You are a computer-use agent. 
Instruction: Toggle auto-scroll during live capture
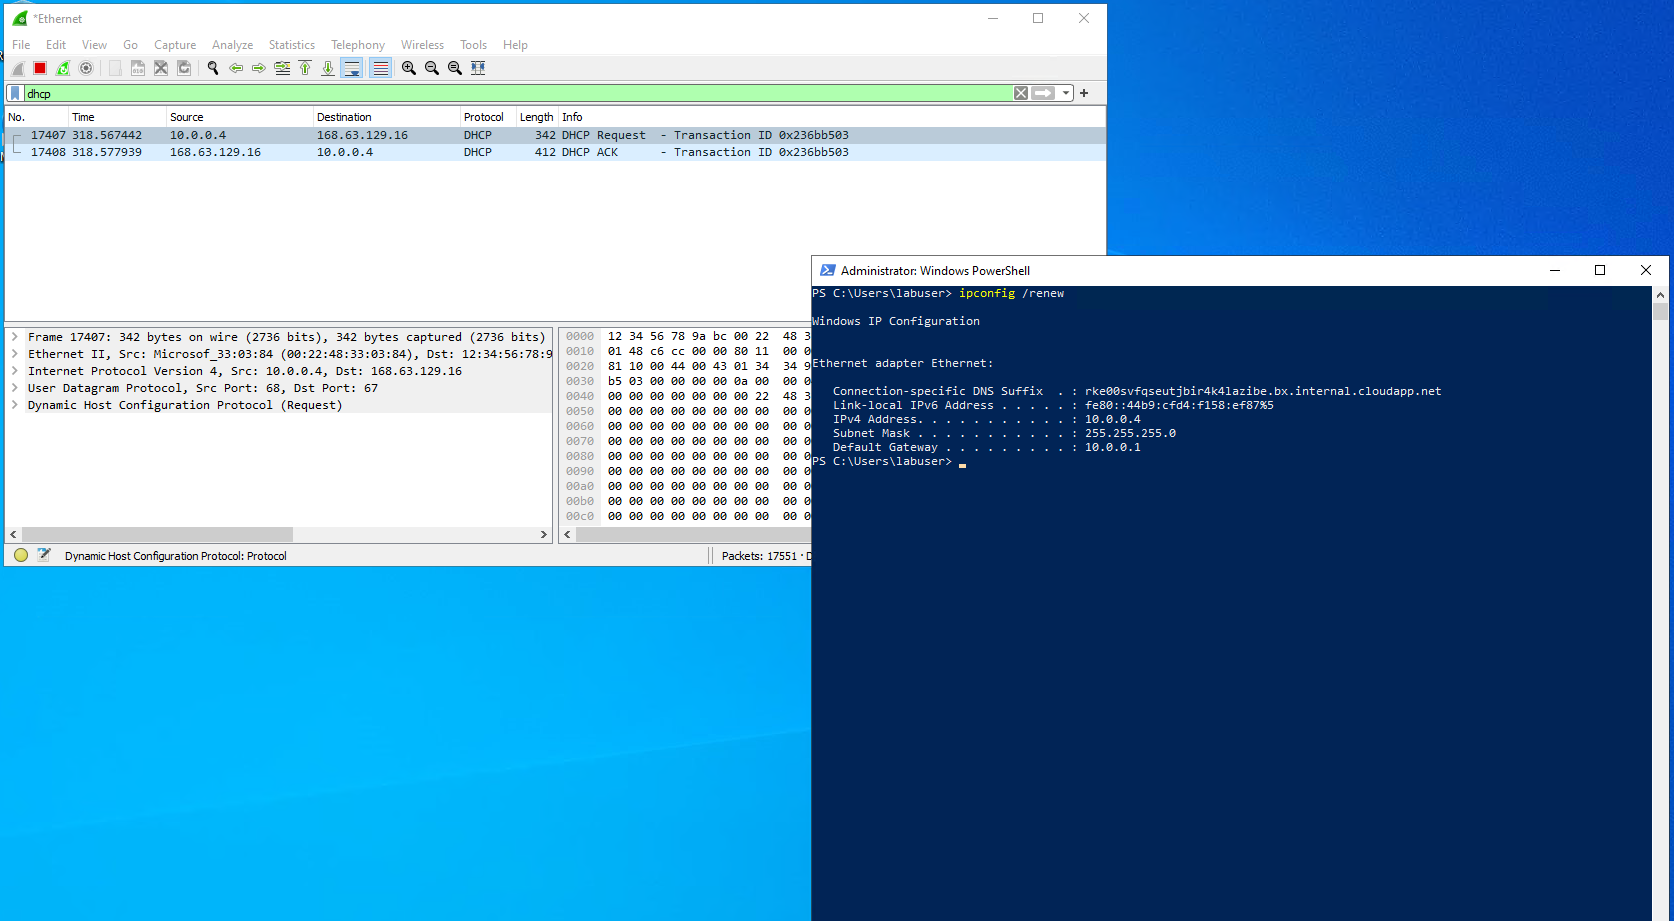(351, 67)
